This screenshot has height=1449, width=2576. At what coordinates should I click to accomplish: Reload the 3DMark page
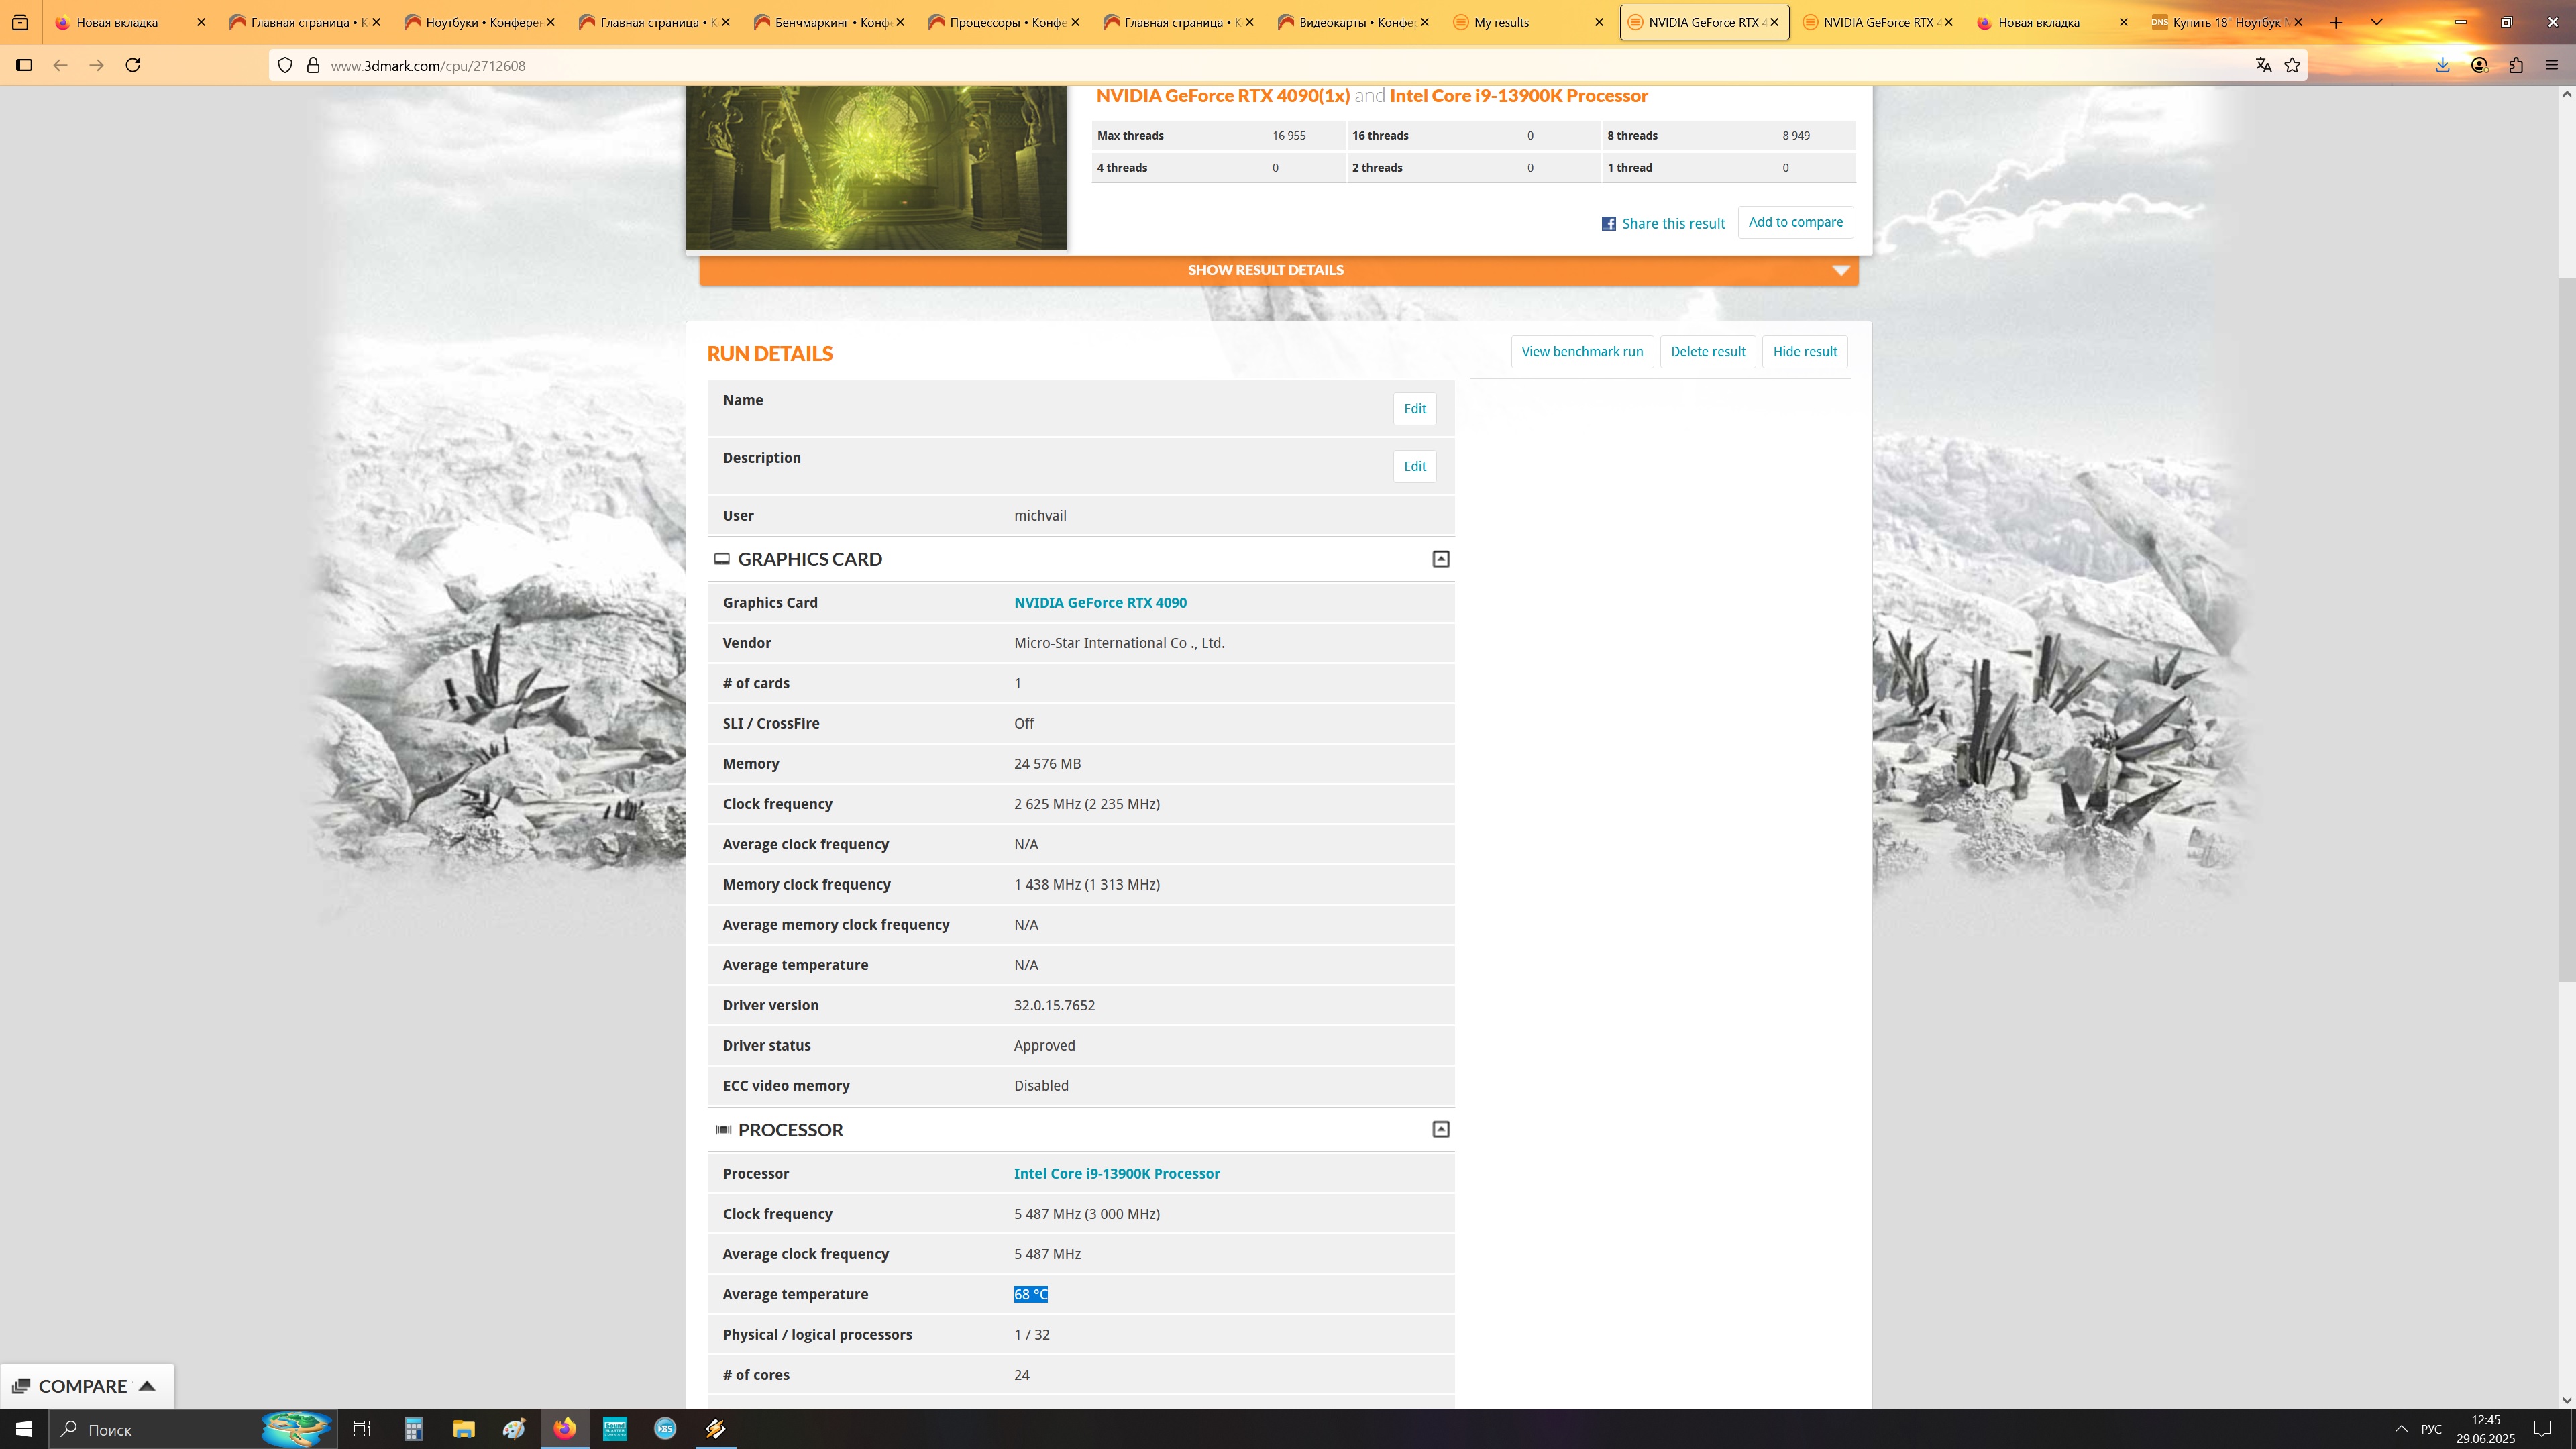[132, 65]
